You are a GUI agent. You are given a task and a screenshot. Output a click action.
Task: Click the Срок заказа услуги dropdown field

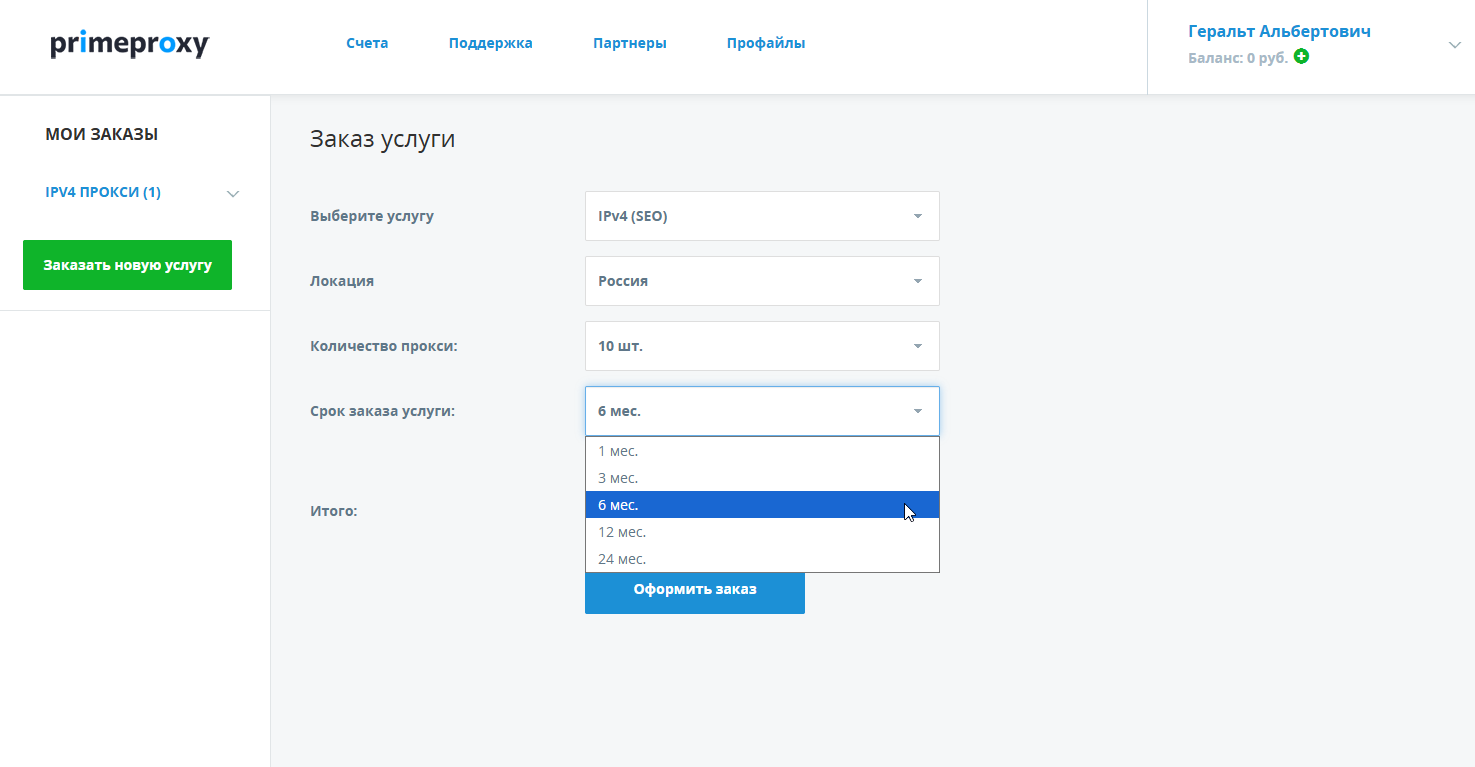tap(762, 411)
